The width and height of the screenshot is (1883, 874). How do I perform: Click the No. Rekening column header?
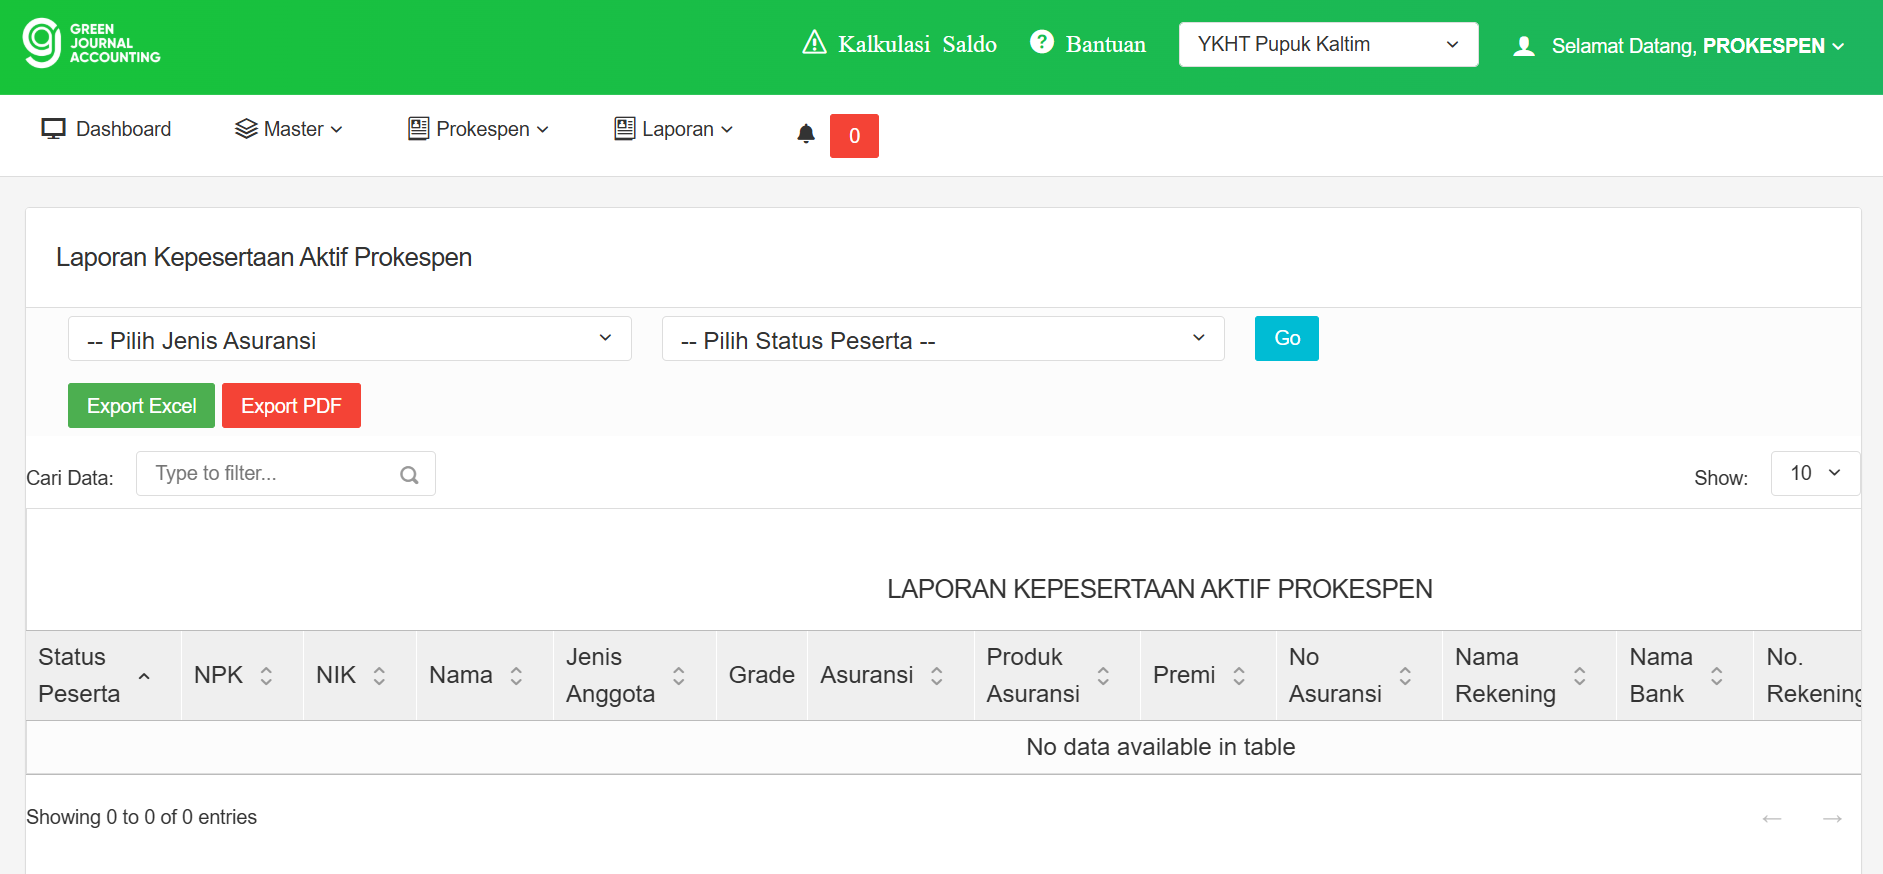click(x=1807, y=676)
